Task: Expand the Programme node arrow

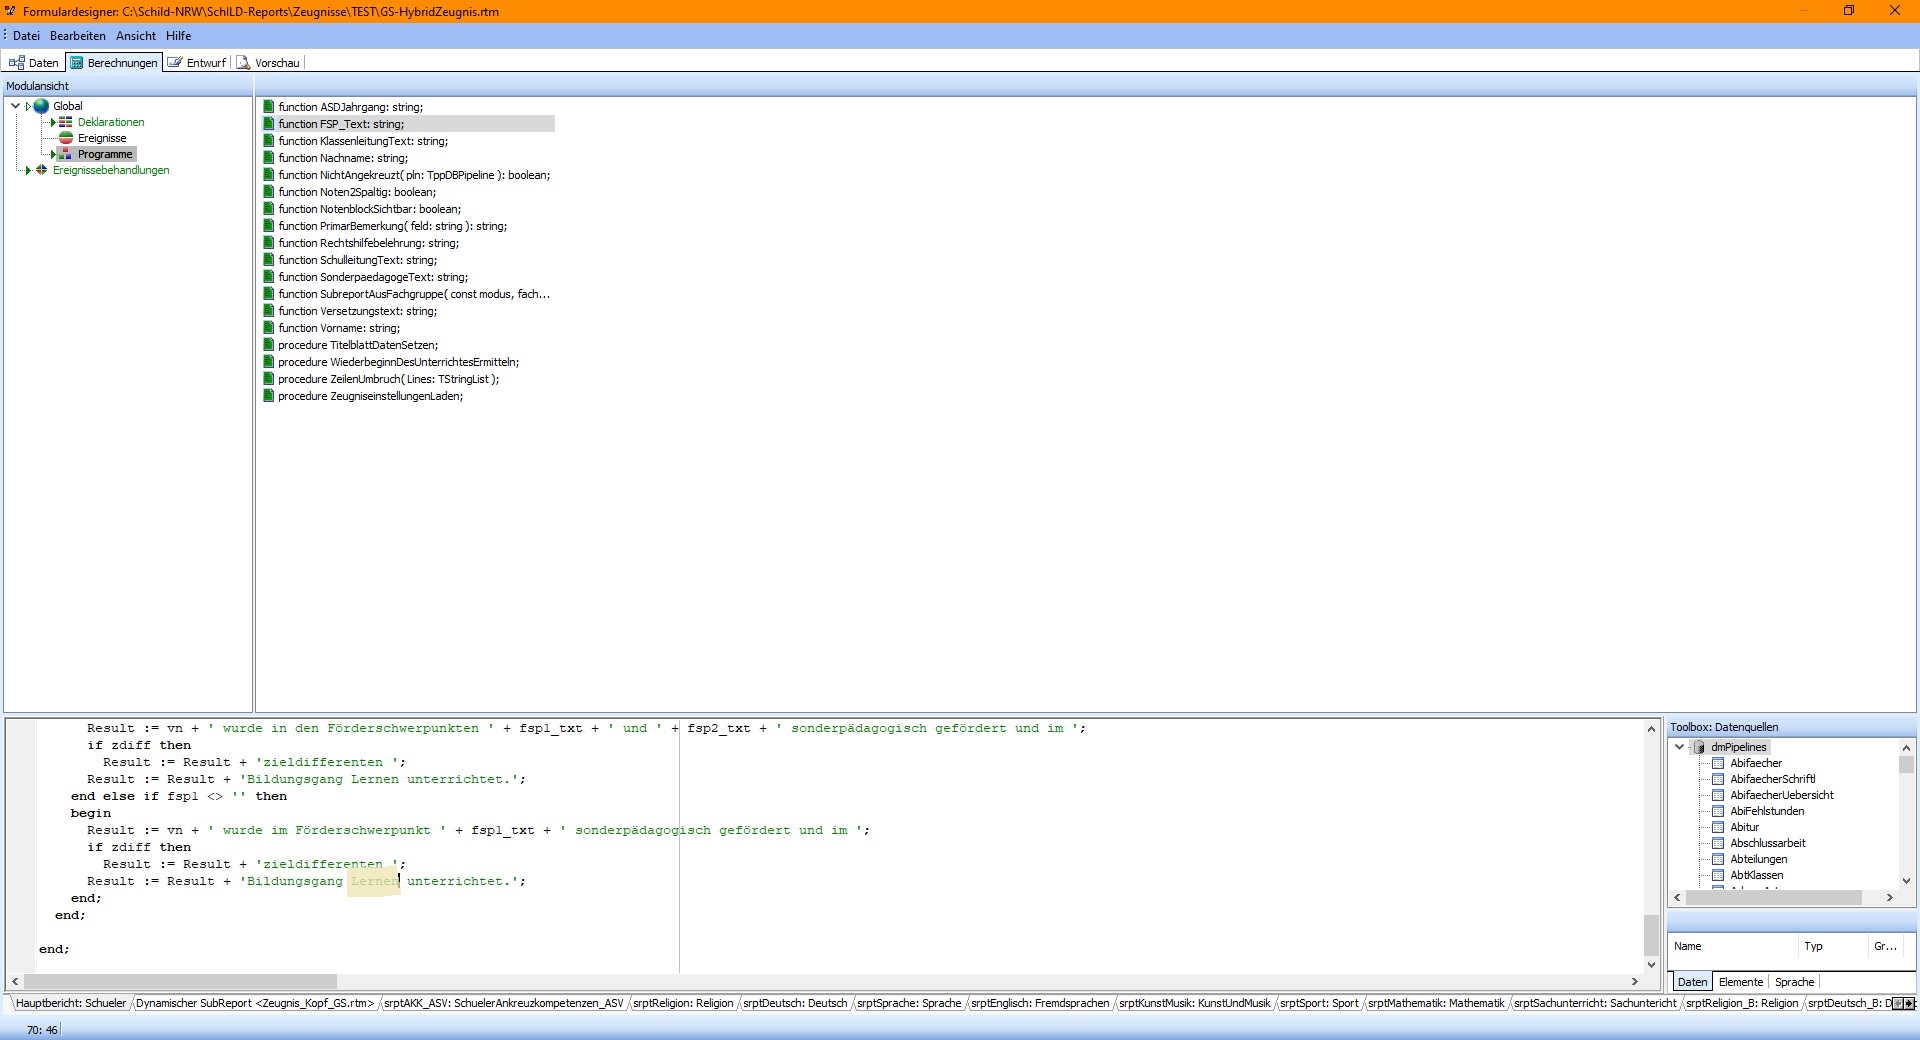Action: [53, 154]
